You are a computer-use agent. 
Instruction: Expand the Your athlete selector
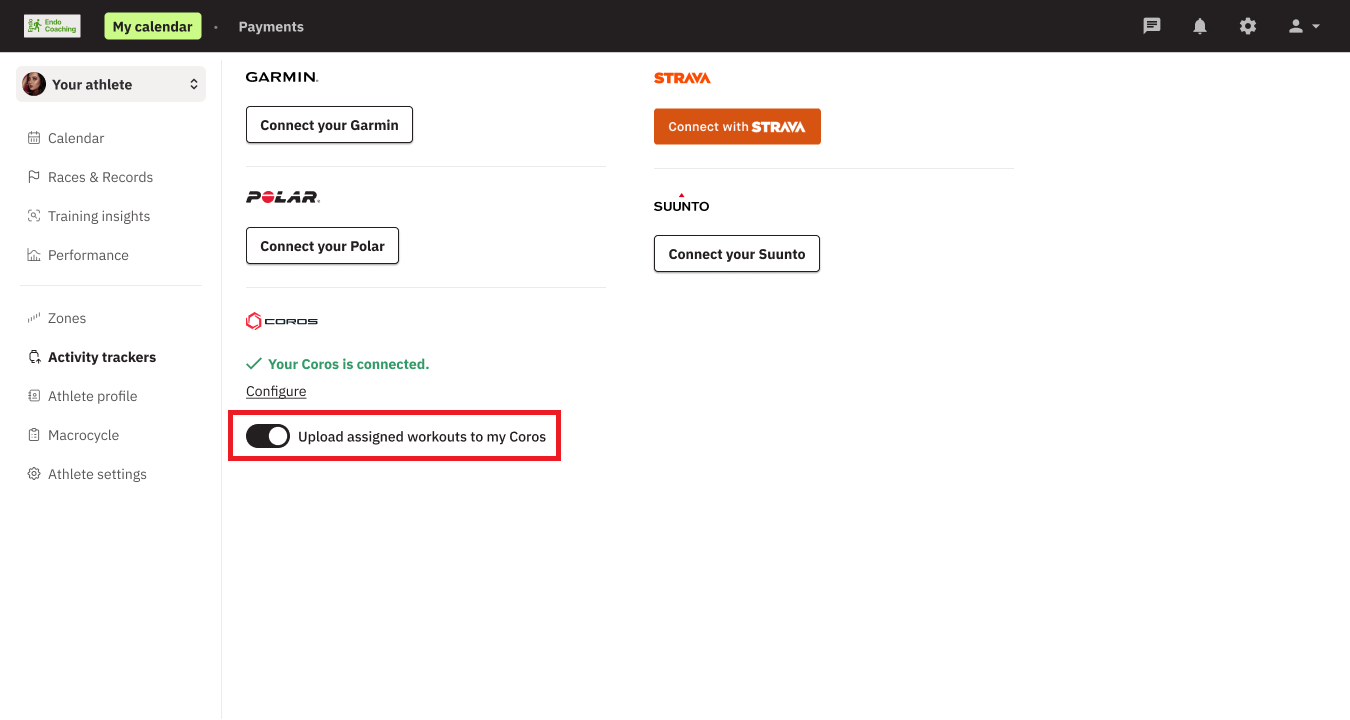tap(111, 84)
